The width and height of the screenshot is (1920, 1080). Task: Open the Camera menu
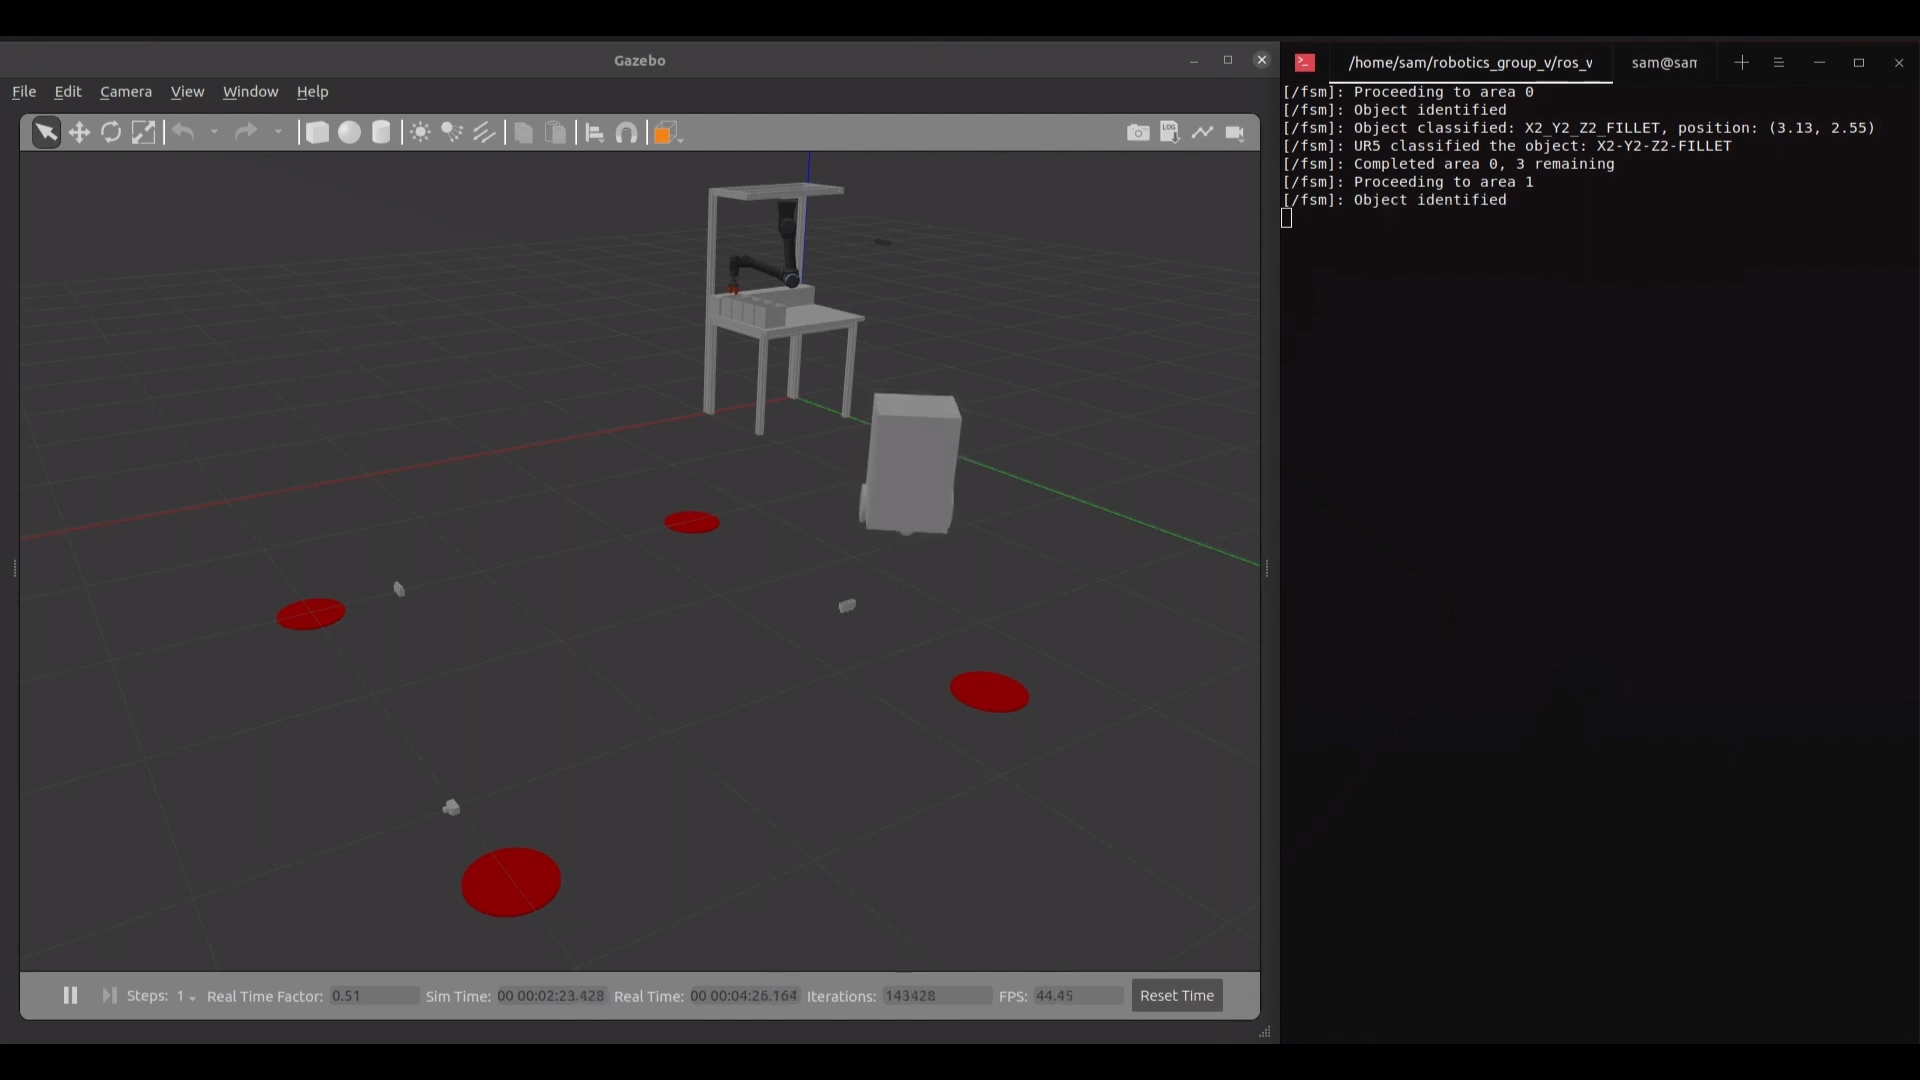coord(126,91)
